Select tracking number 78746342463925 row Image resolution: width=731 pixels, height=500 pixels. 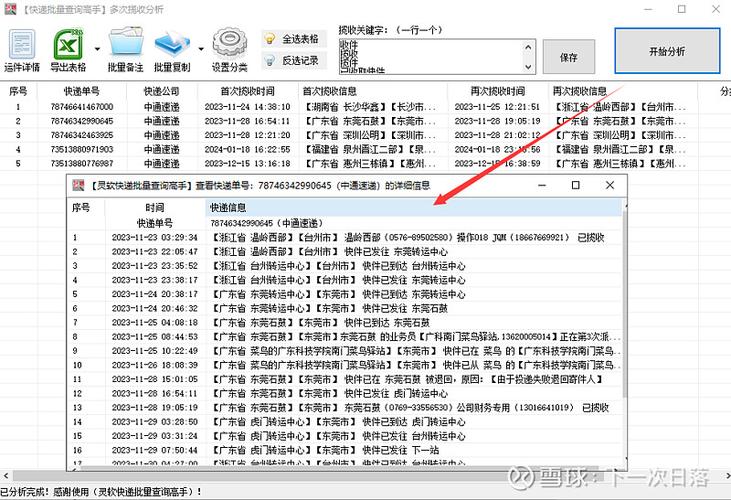pyautogui.click(x=82, y=135)
